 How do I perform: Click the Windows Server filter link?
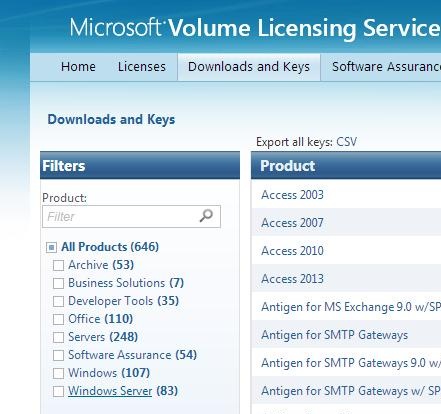point(110,391)
